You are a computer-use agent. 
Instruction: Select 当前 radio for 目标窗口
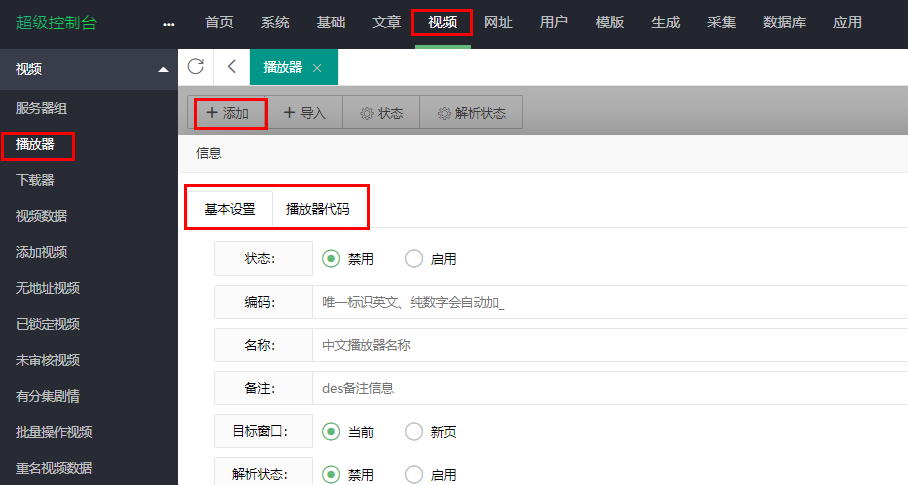(x=332, y=432)
